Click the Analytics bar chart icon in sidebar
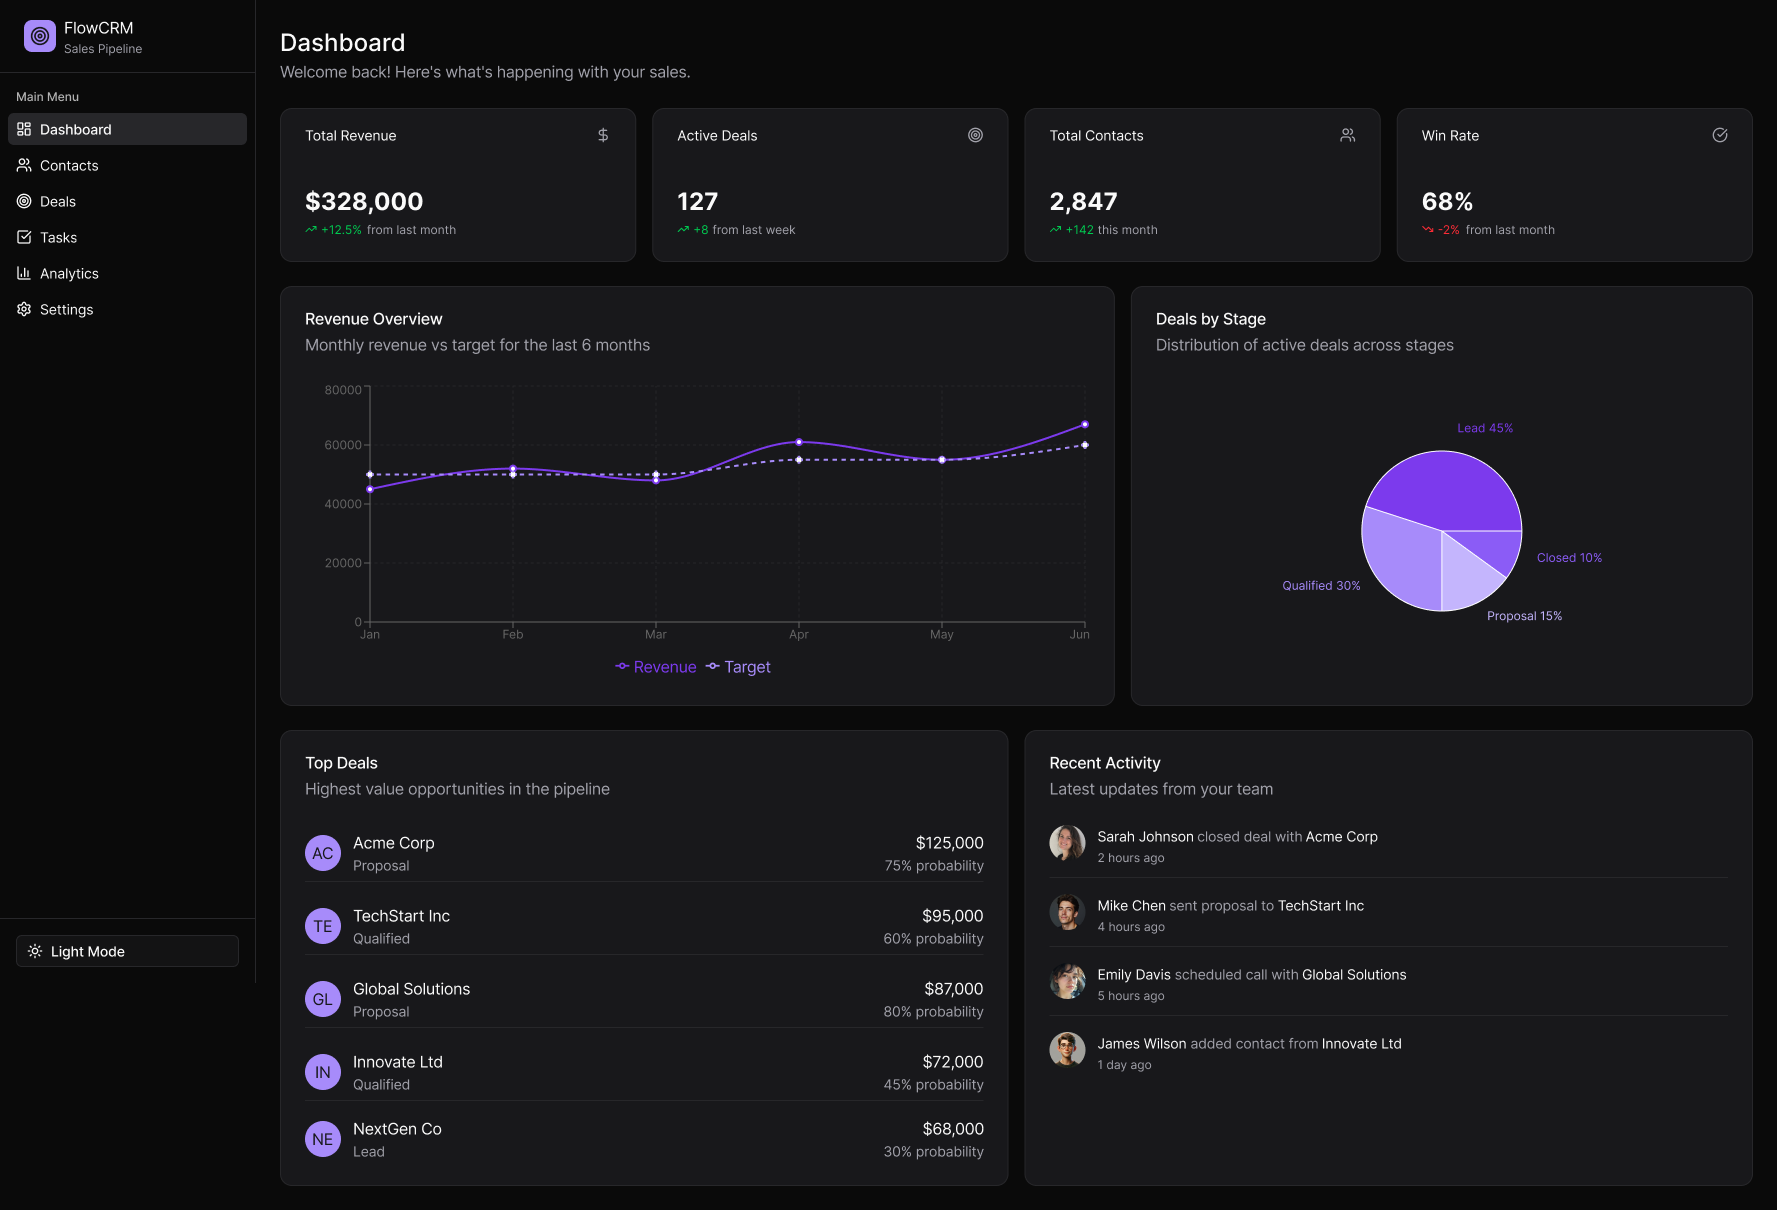 click(x=24, y=273)
